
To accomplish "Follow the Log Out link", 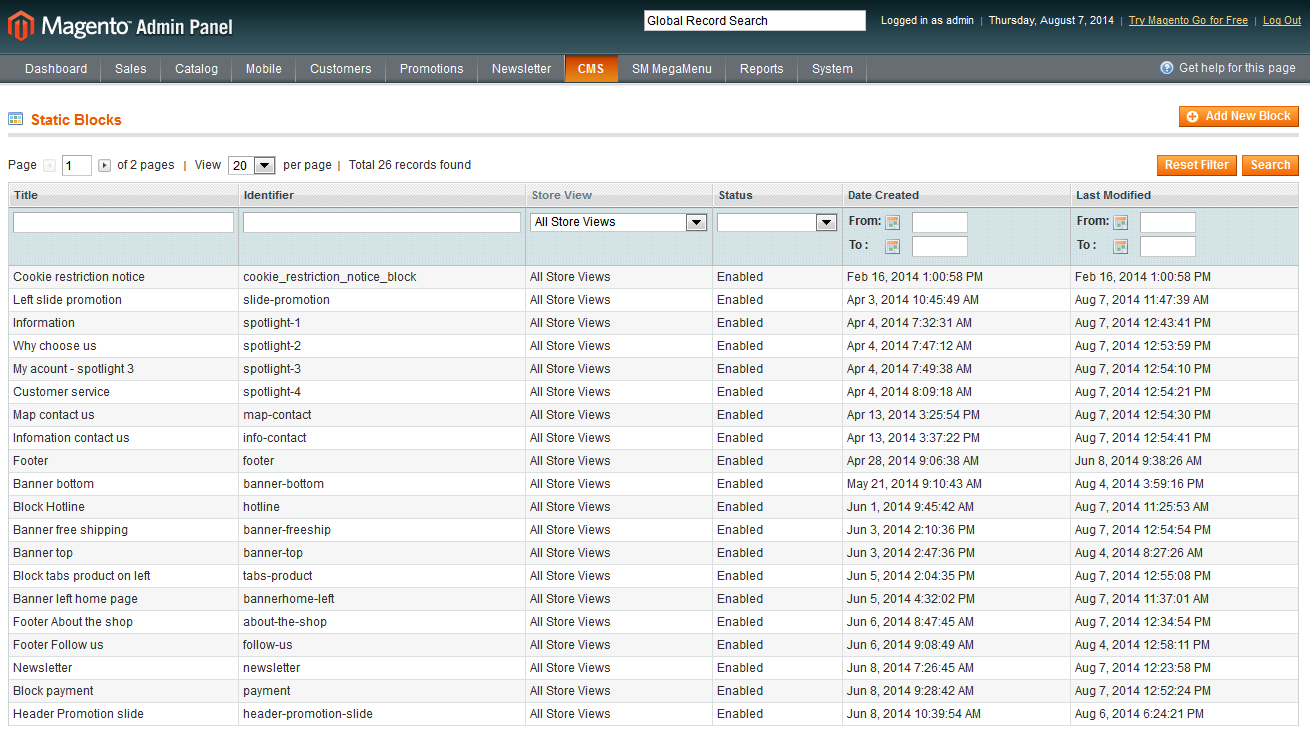I will [x=1282, y=21].
